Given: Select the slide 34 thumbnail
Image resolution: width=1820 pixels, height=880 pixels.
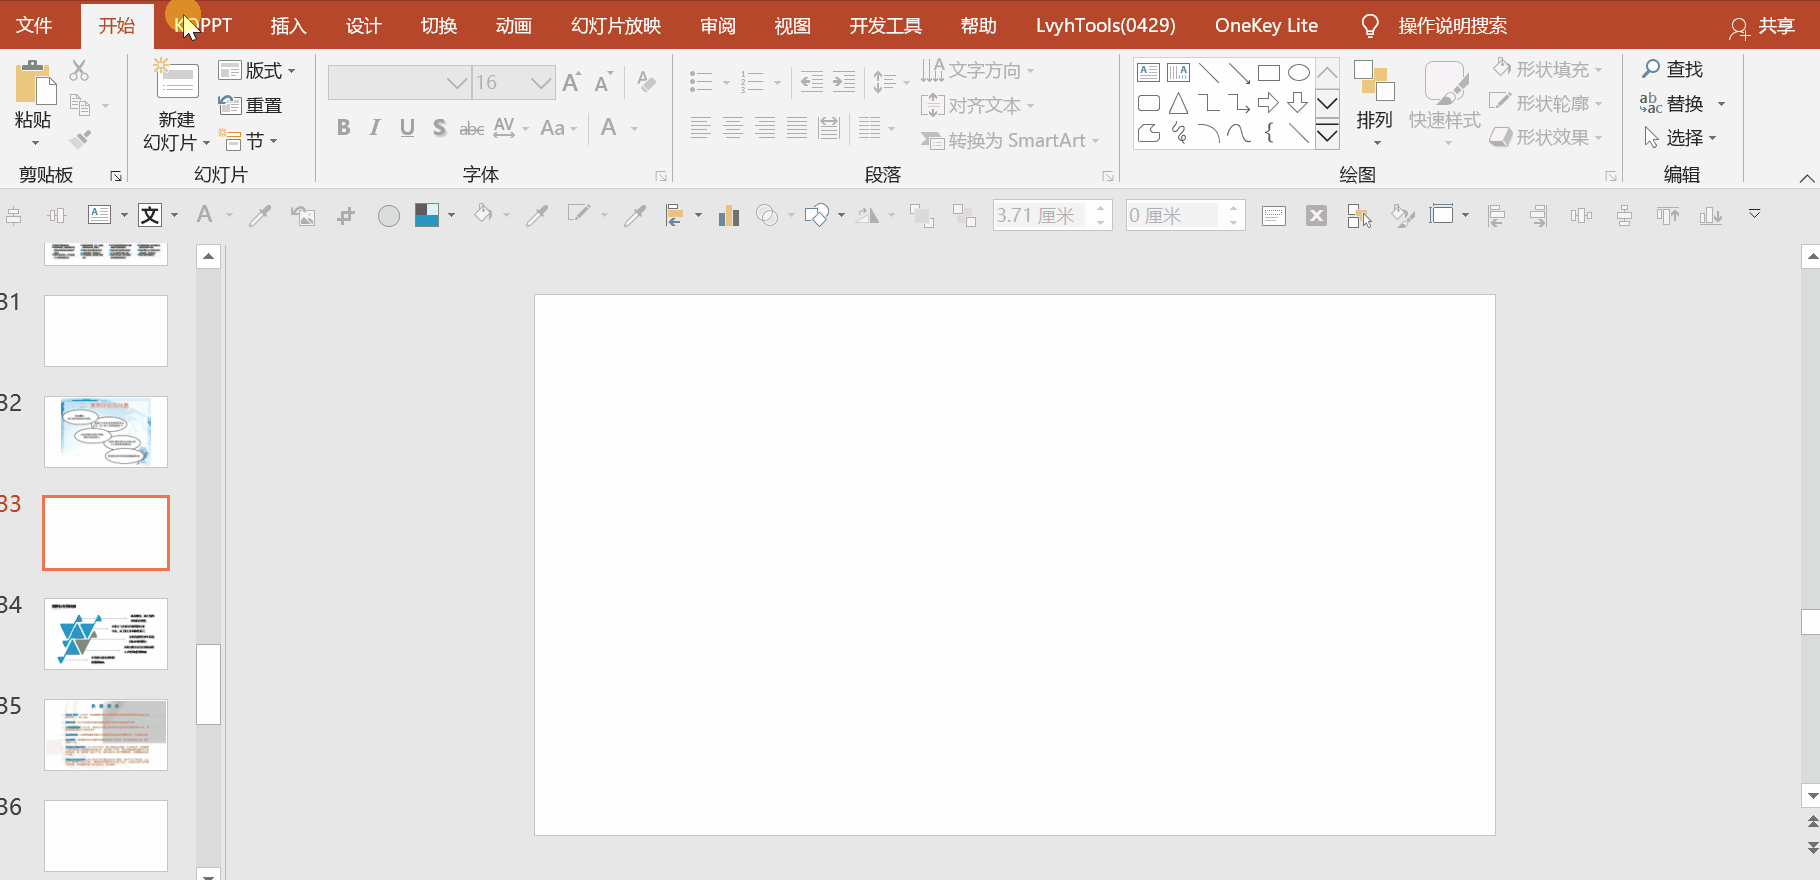Looking at the screenshot, I should [106, 634].
